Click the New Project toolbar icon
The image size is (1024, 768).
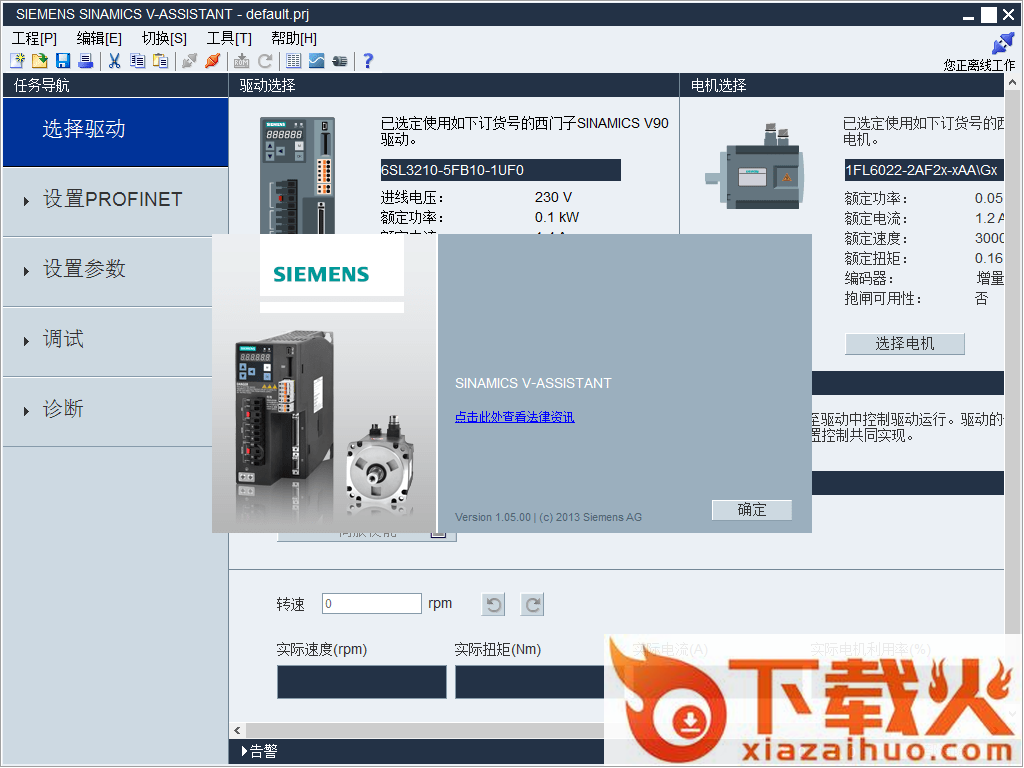18,61
